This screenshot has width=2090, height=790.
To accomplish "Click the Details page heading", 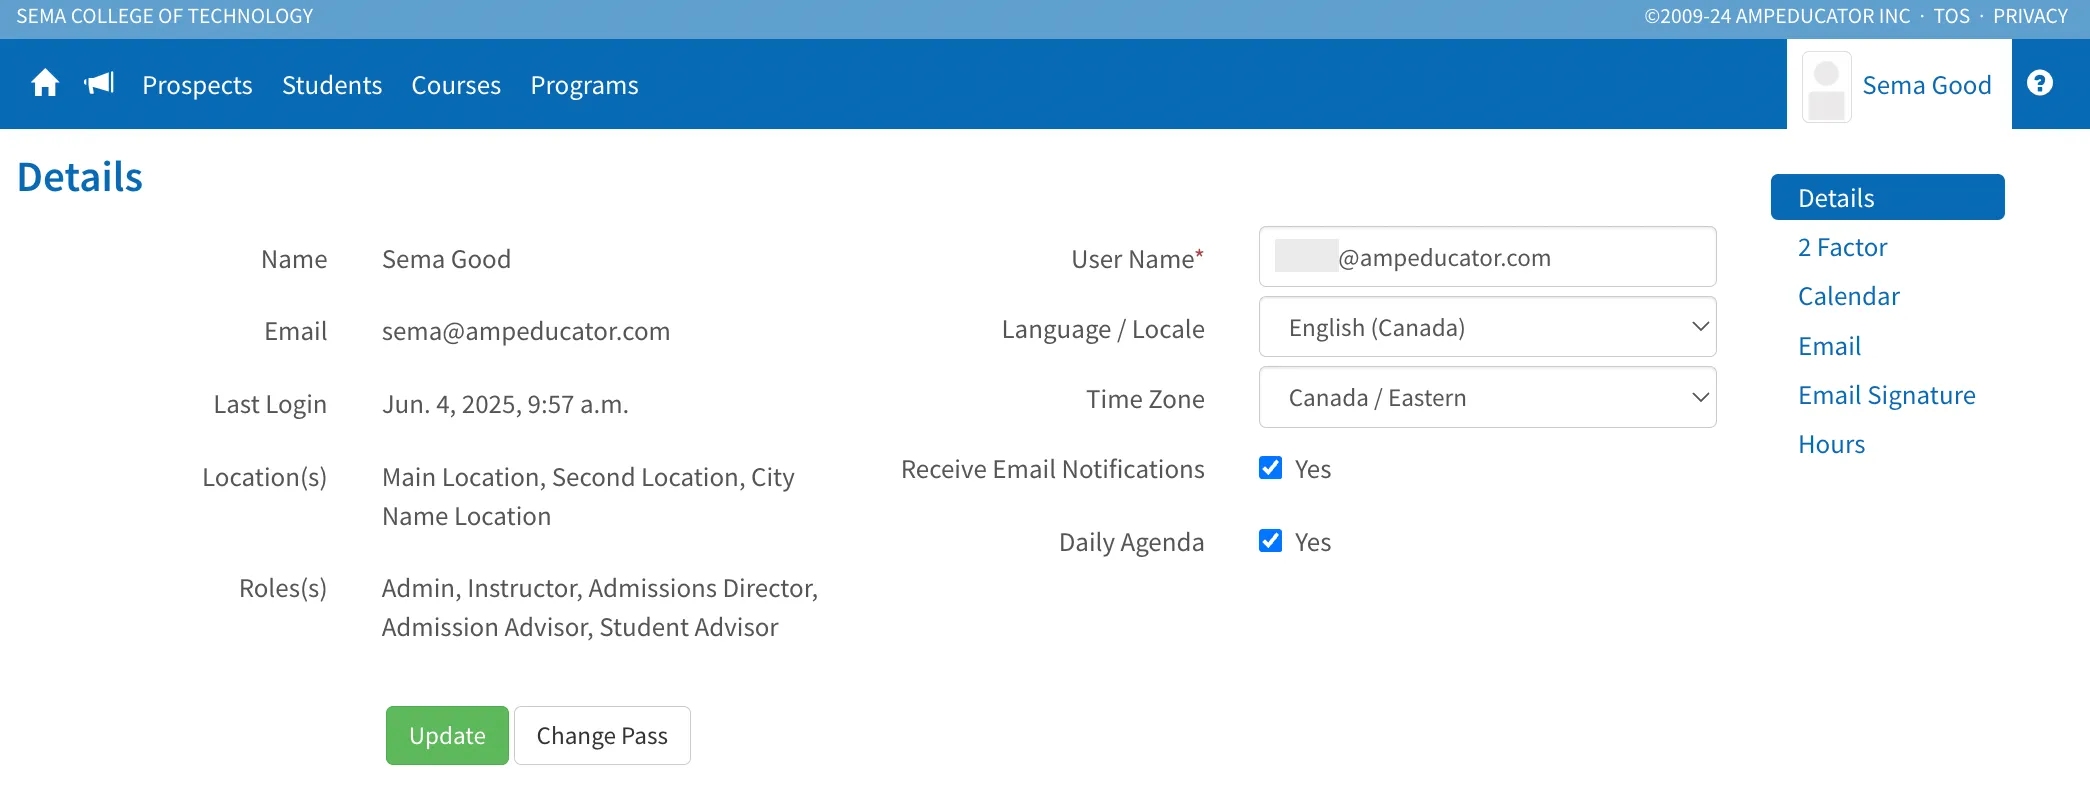I will coord(80,177).
